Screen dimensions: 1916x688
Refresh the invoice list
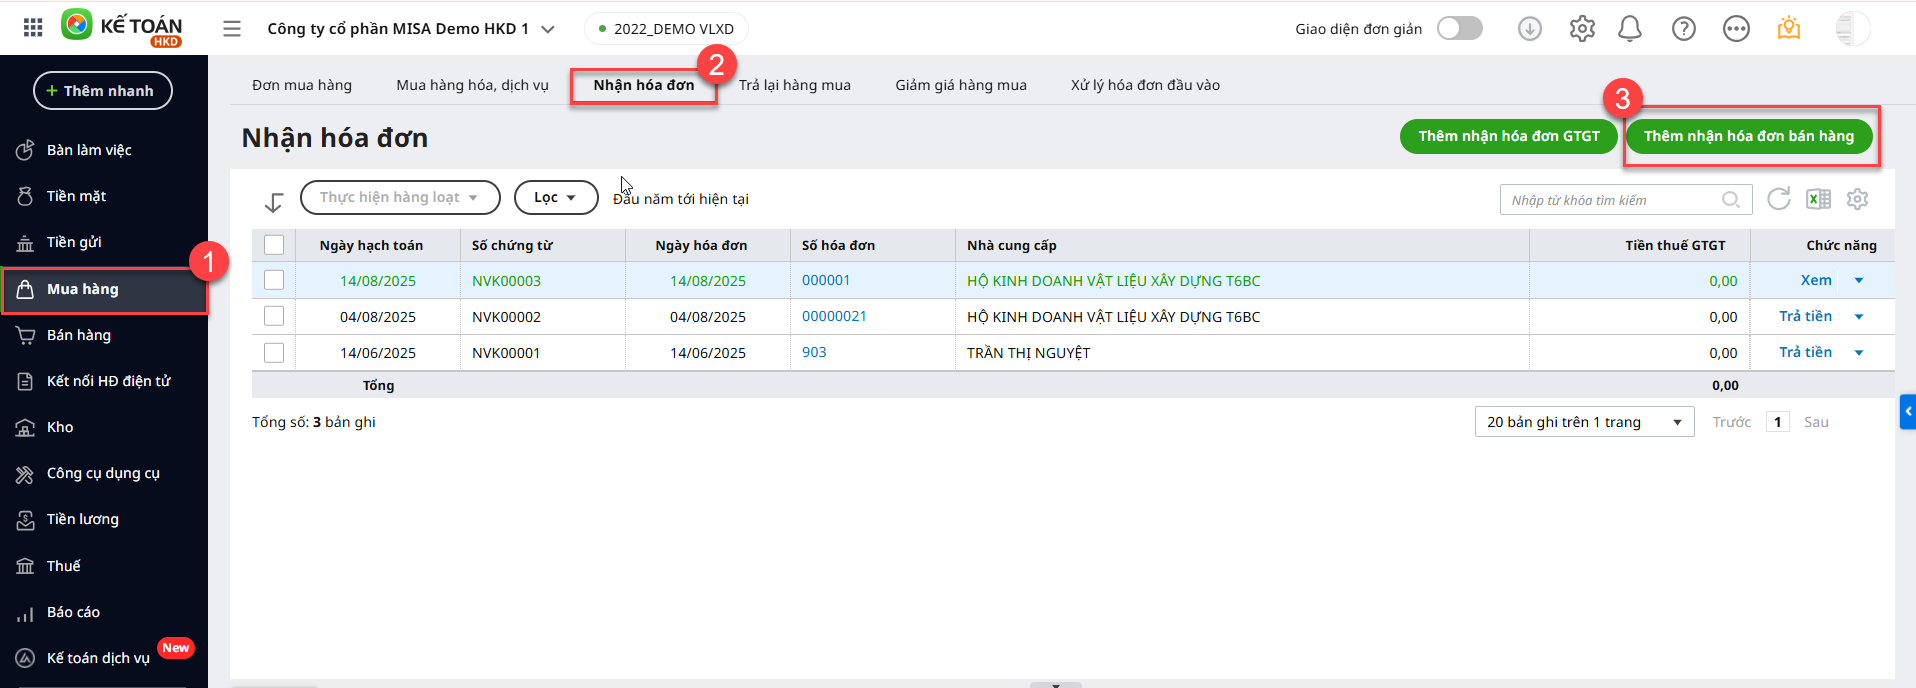[x=1778, y=199]
